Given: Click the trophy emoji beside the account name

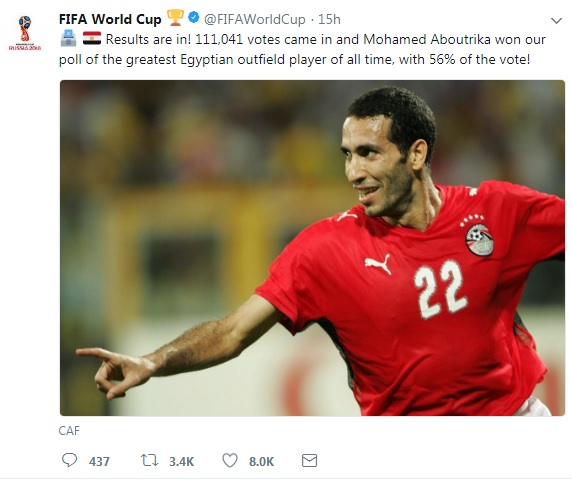Looking at the screenshot, I should coord(175,18).
